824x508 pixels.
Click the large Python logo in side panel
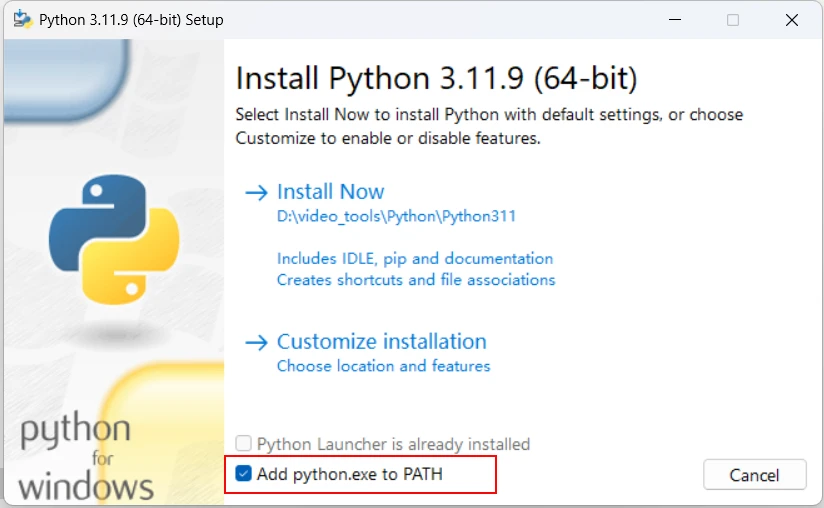114,240
